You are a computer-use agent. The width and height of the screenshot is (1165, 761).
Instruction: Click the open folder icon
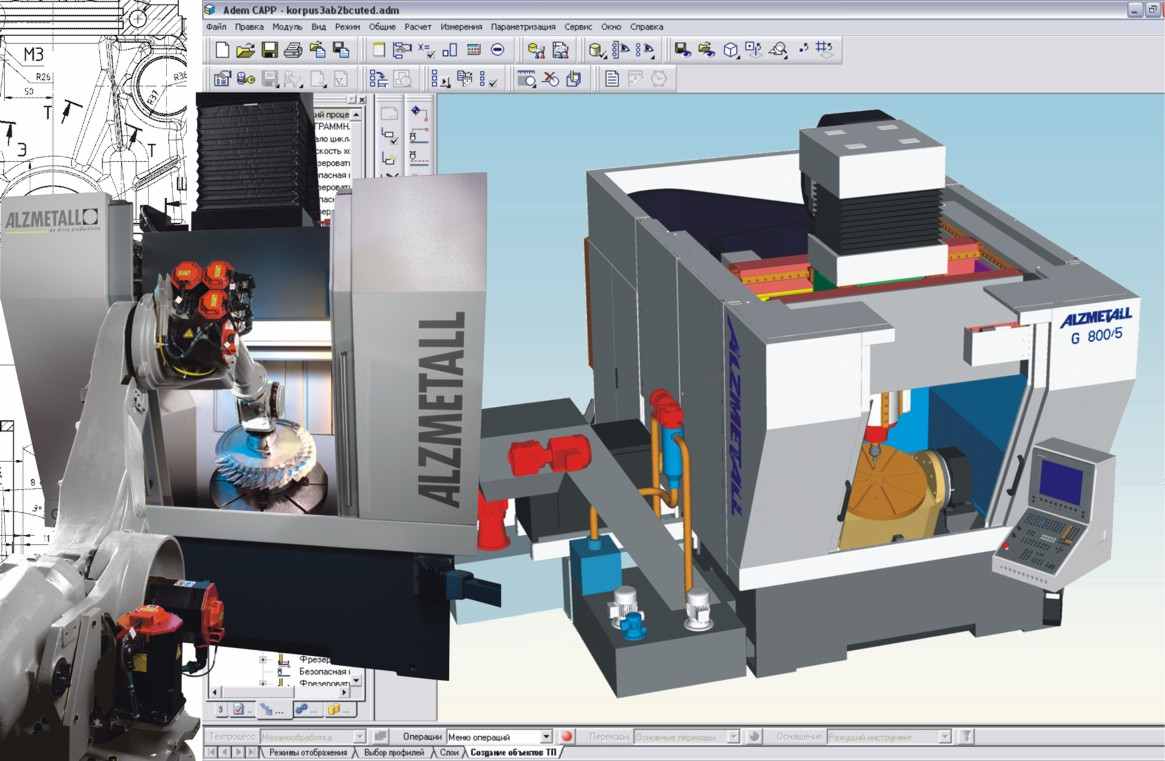(x=245, y=50)
